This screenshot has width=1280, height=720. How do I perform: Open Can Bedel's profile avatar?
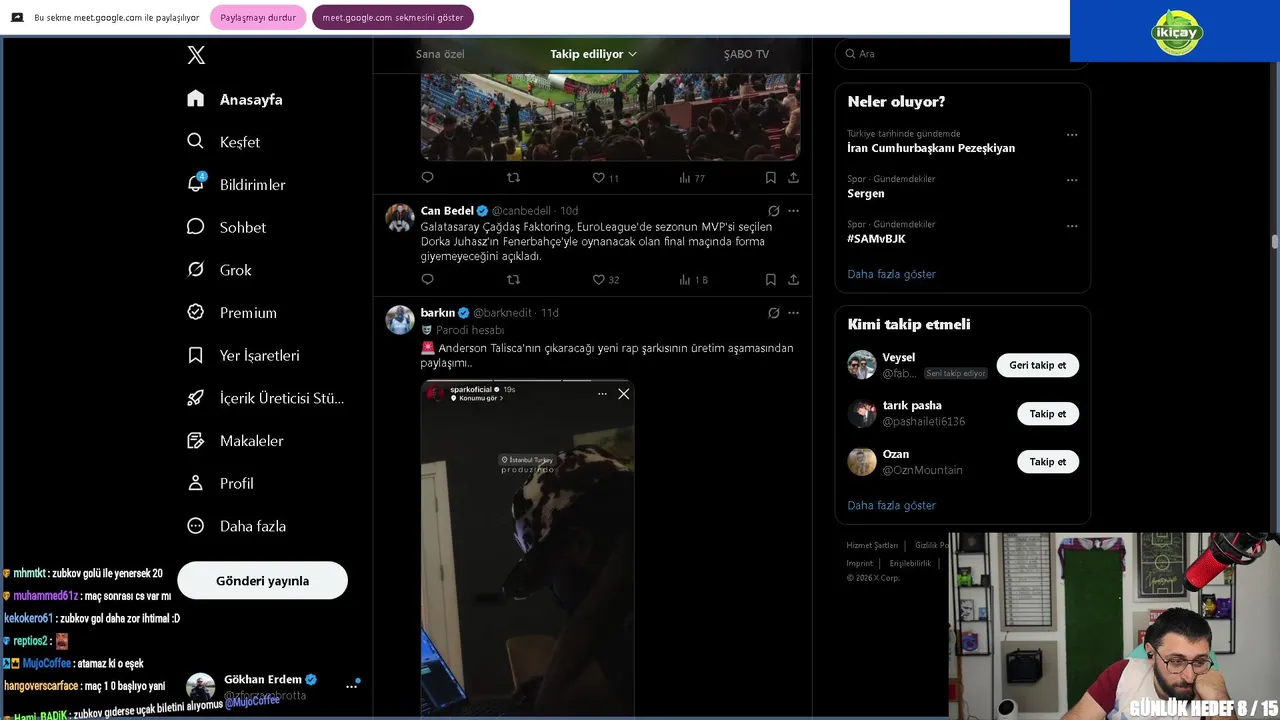click(400, 218)
